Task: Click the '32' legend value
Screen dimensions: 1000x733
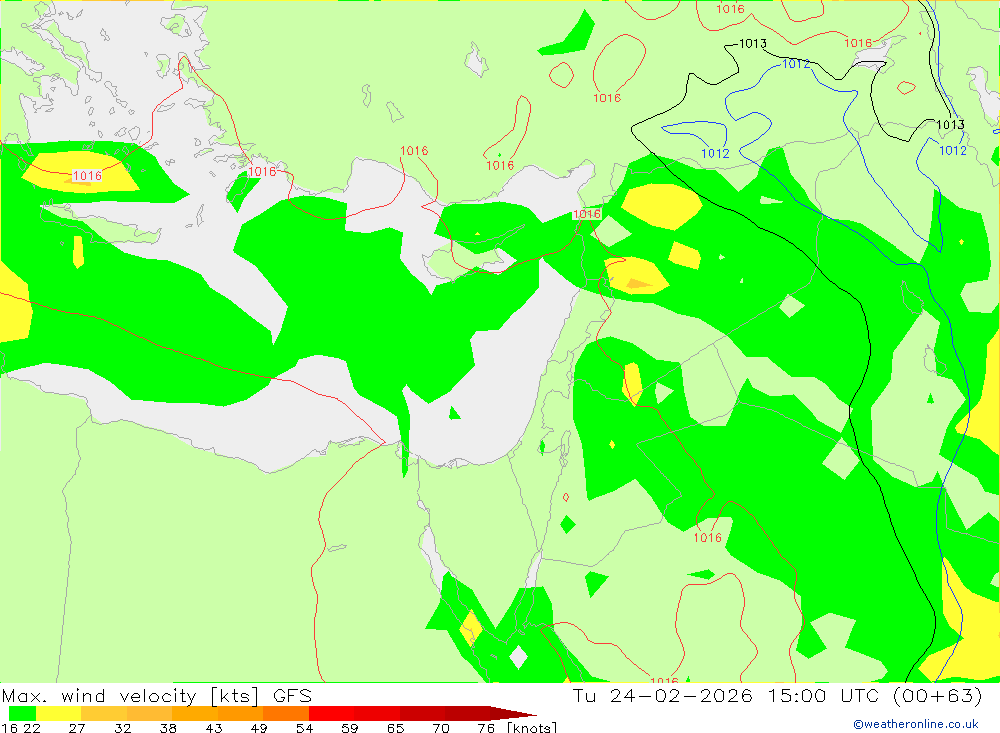Action: [122, 728]
